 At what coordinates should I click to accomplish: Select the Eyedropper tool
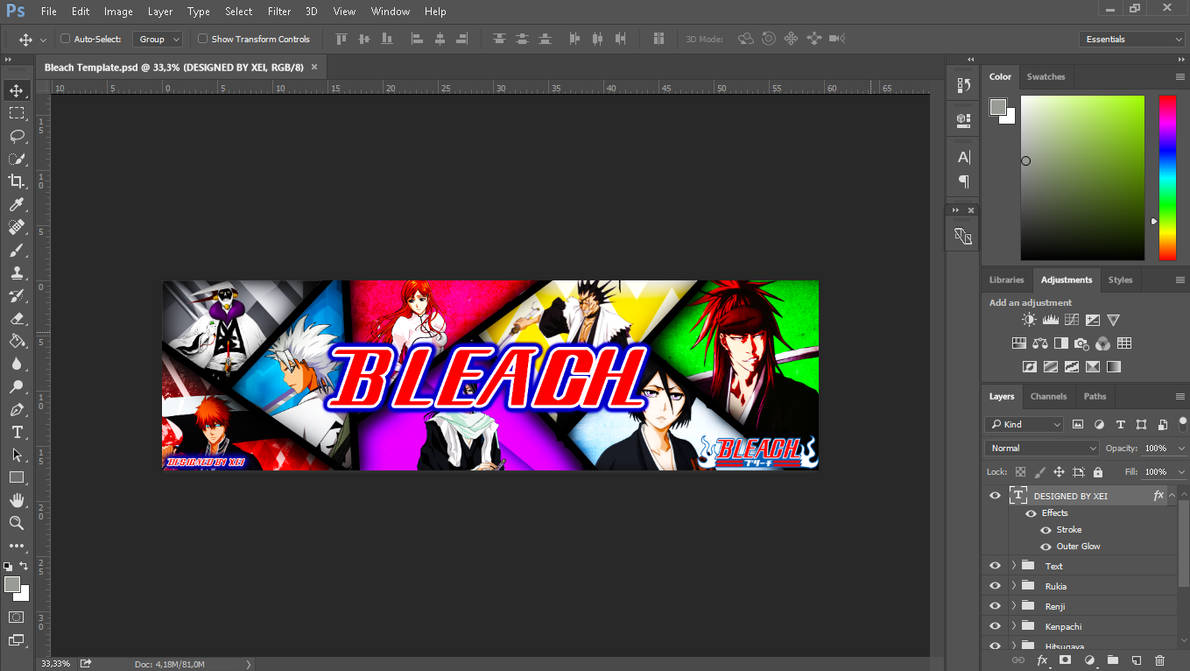coord(16,204)
